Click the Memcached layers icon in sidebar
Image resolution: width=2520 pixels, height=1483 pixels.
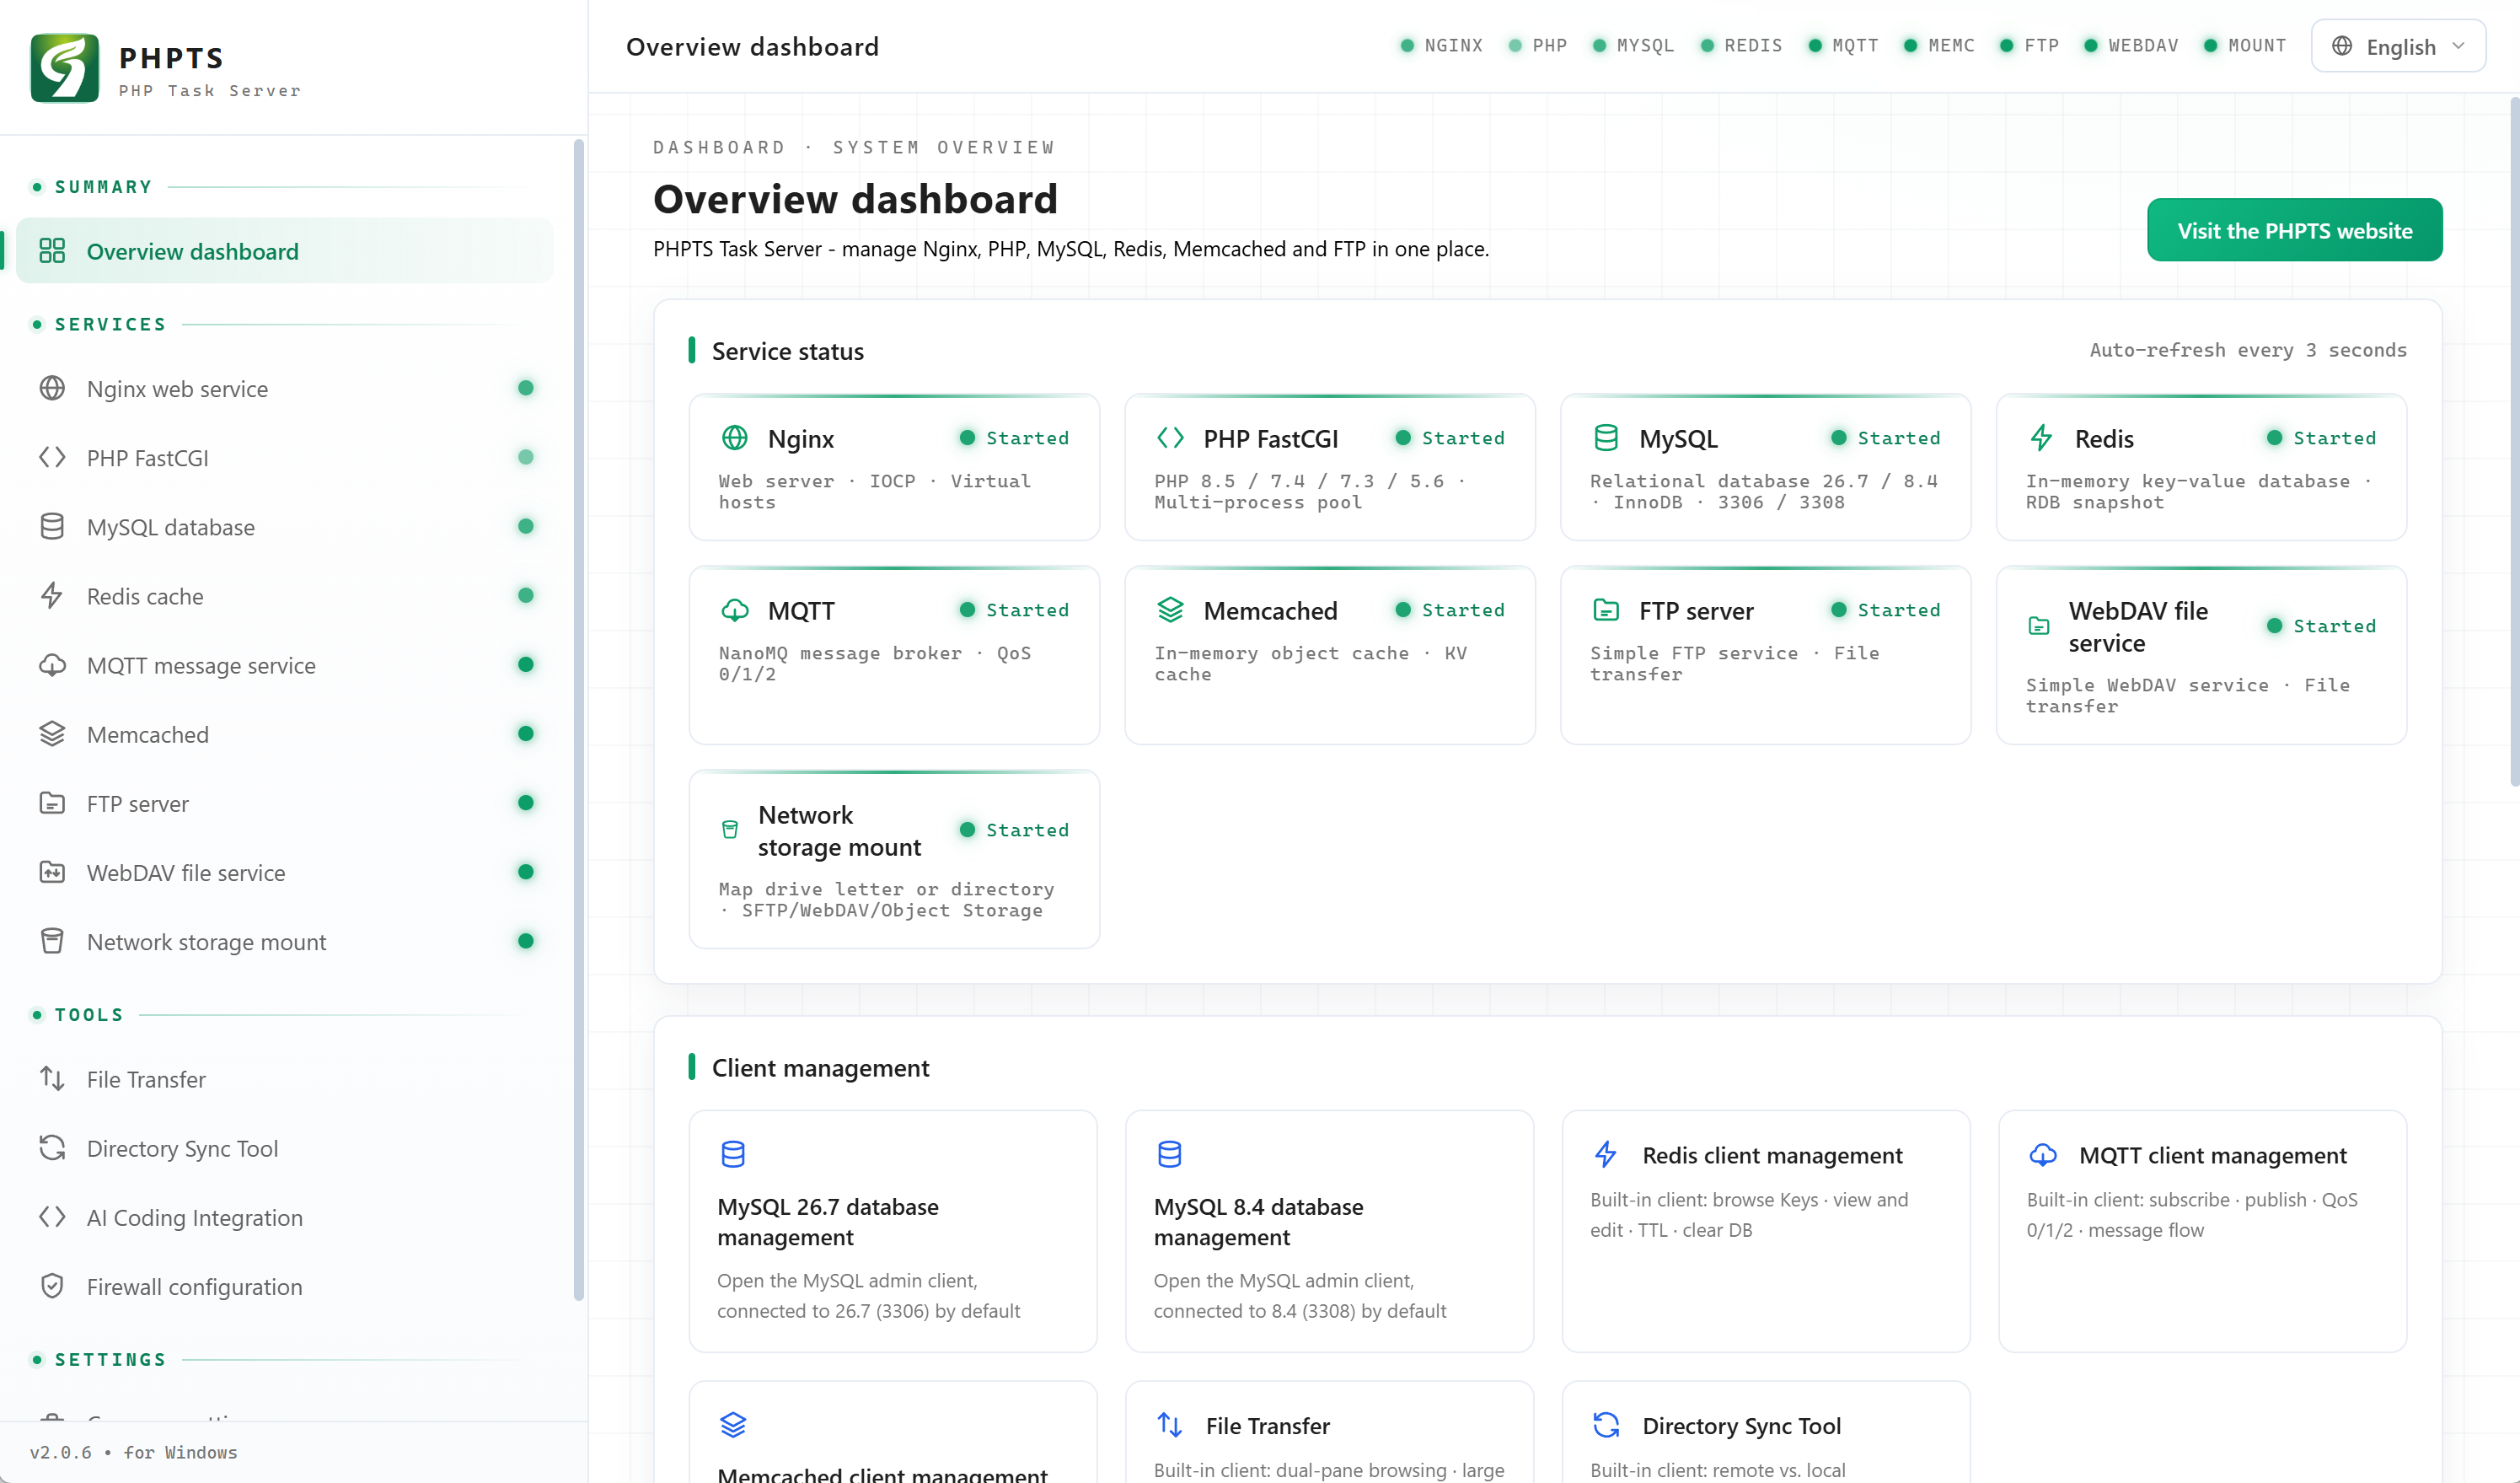pyautogui.click(x=52, y=734)
